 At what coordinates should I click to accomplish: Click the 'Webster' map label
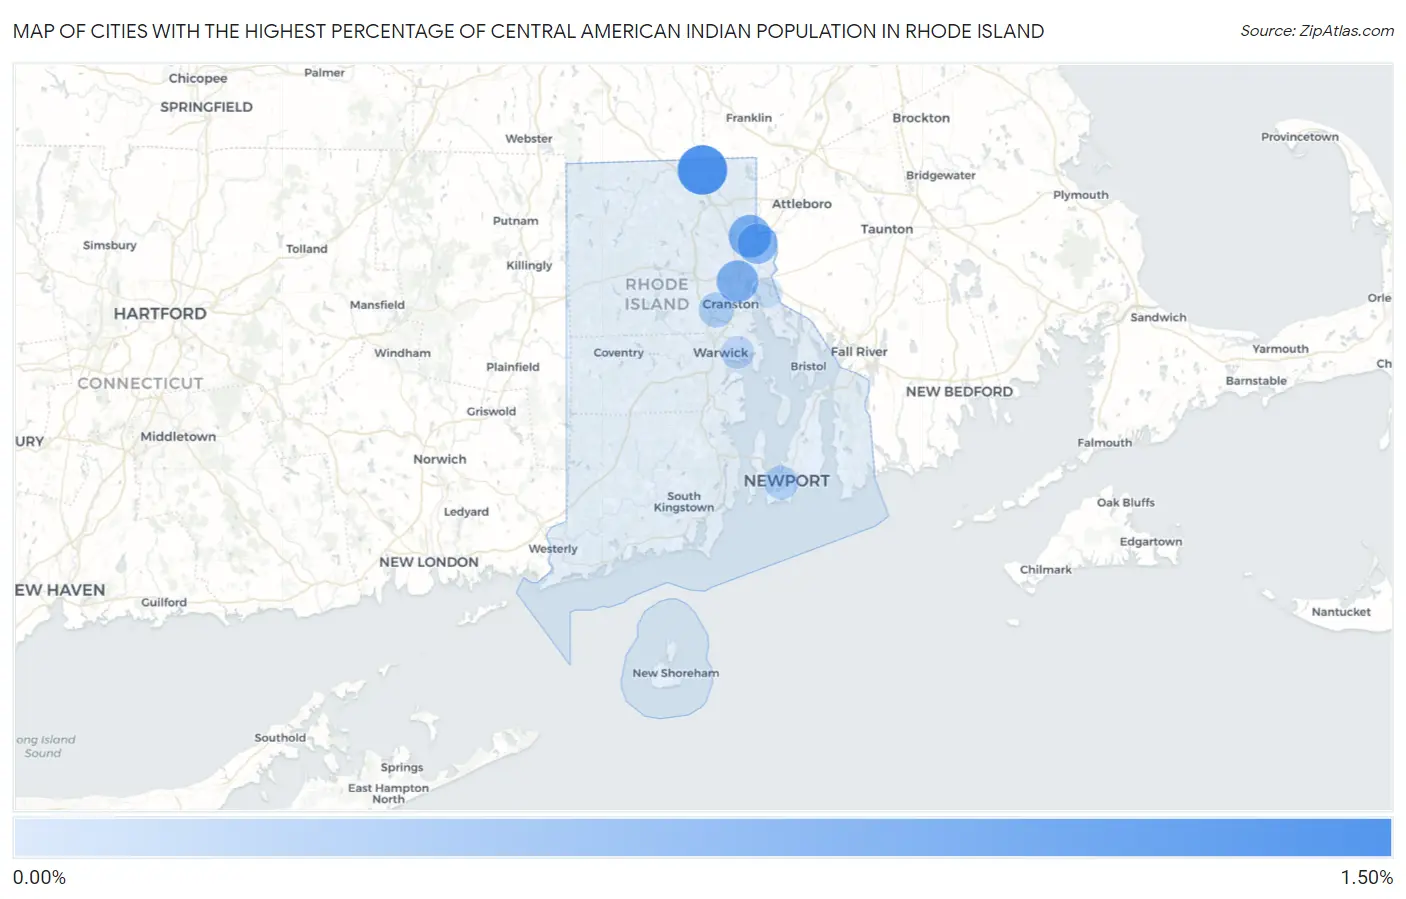click(x=528, y=139)
